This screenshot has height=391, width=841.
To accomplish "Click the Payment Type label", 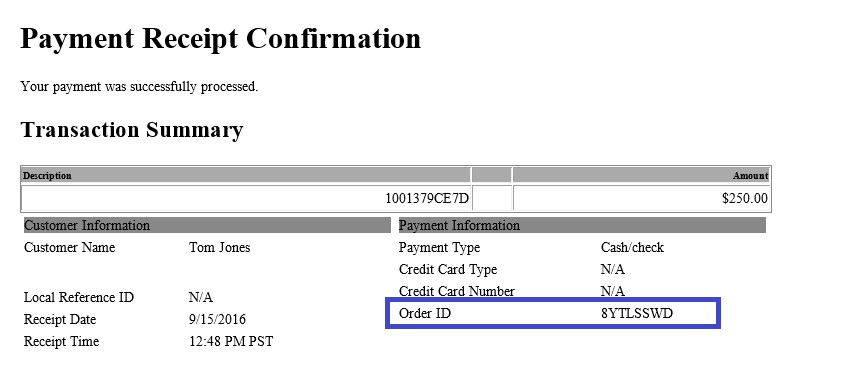I will [x=439, y=248].
